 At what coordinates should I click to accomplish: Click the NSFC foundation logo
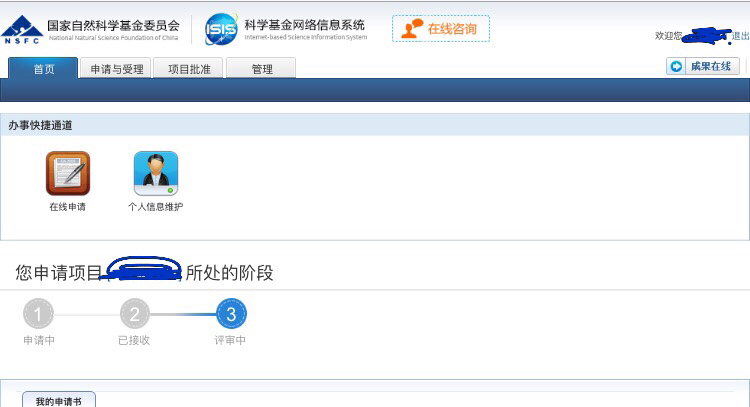pos(22,28)
